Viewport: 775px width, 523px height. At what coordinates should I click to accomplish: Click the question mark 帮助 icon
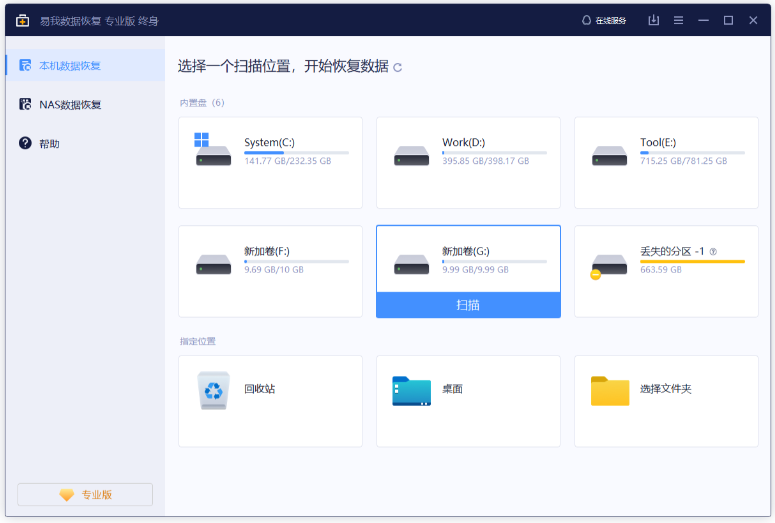(x=25, y=143)
